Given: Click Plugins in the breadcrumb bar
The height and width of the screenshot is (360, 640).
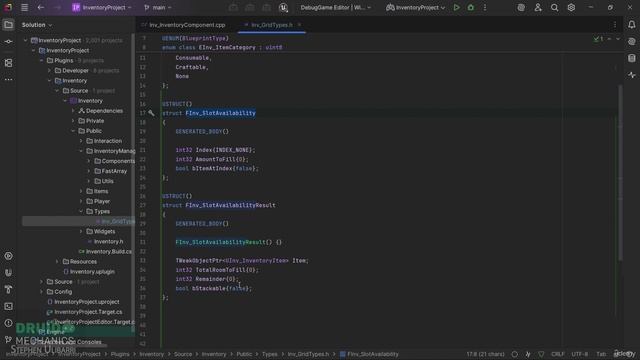Looking at the screenshot, I should tap(120, 354).
